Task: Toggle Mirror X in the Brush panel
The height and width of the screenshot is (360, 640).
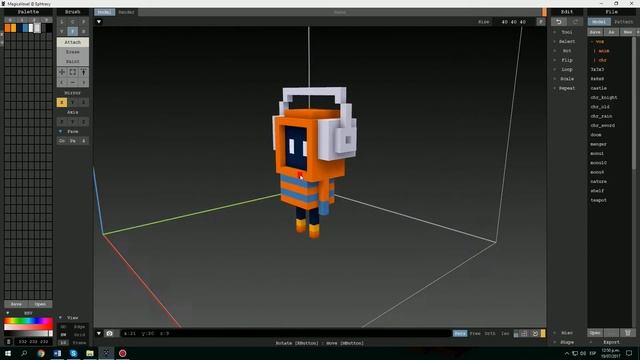Action: (62, 102)
